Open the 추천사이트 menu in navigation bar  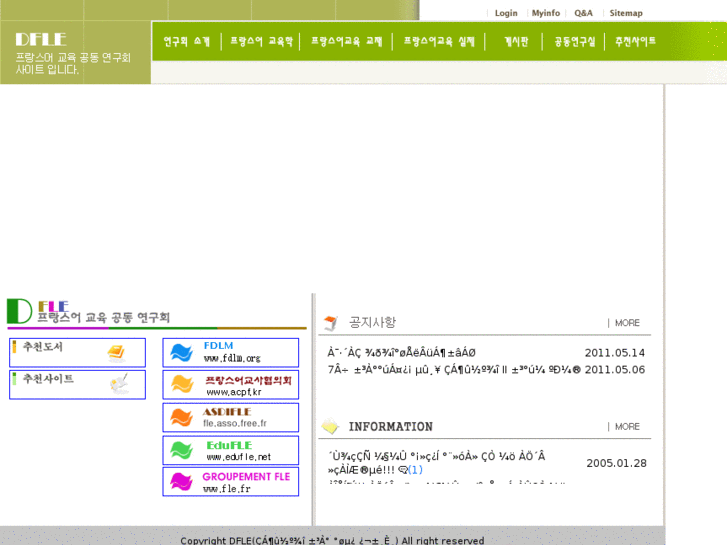tap(635, 42)
